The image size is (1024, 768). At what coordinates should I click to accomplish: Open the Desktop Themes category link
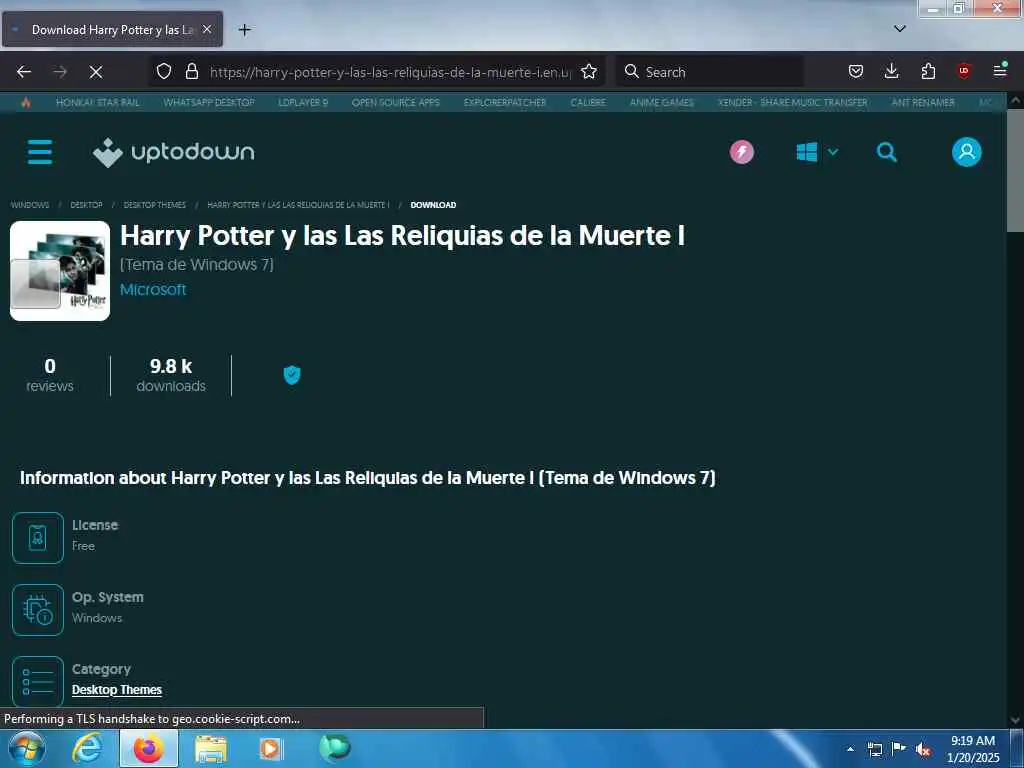117,690
